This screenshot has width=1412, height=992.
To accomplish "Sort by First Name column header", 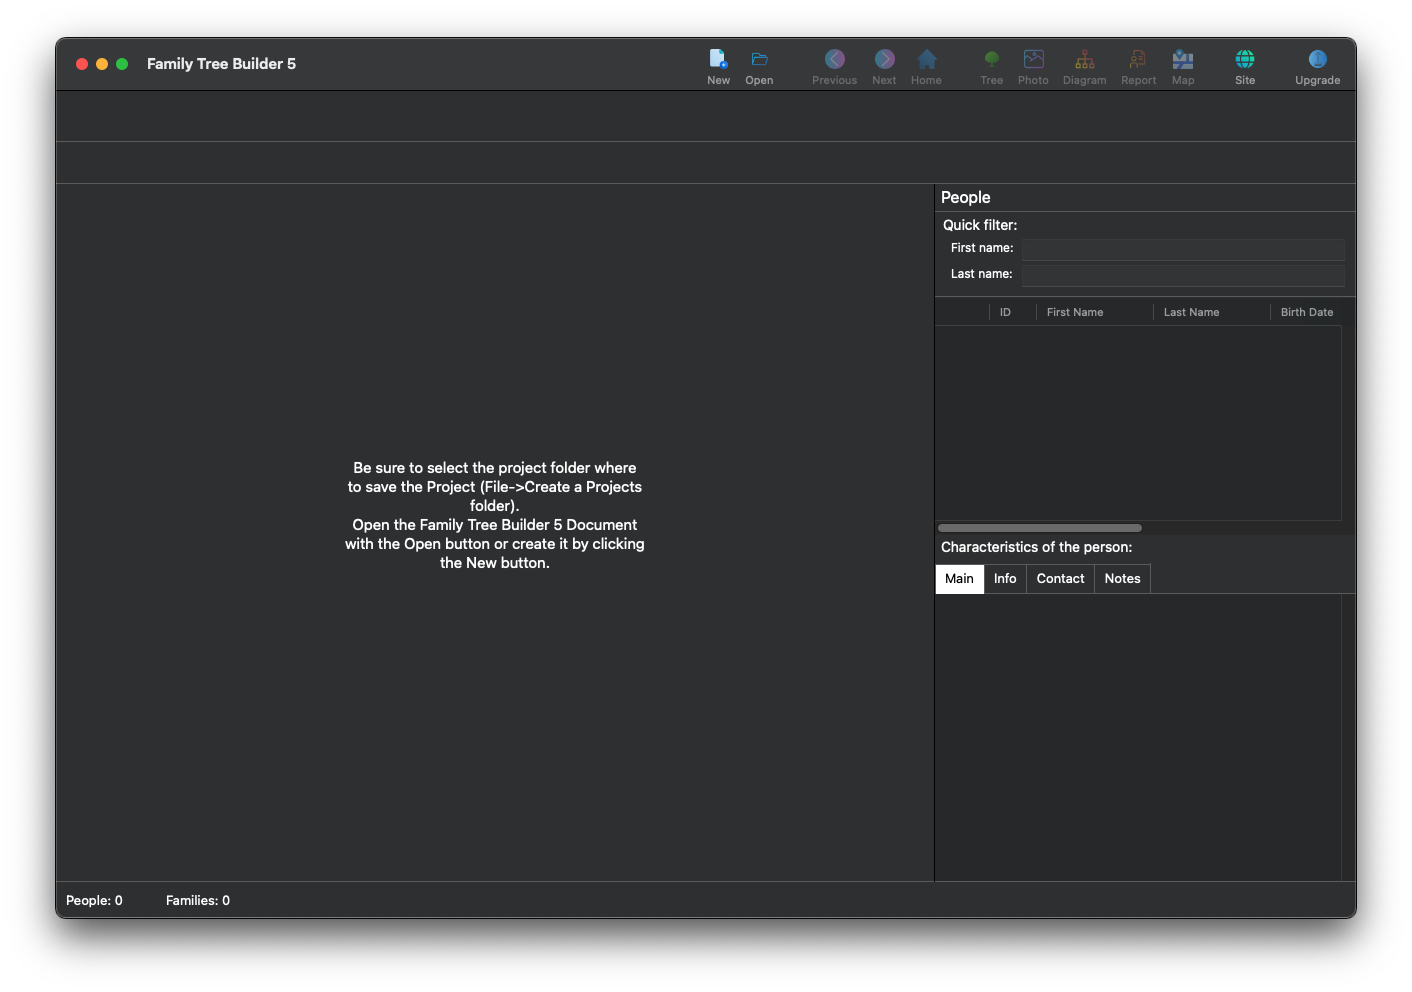I will tap(1094, 312).
